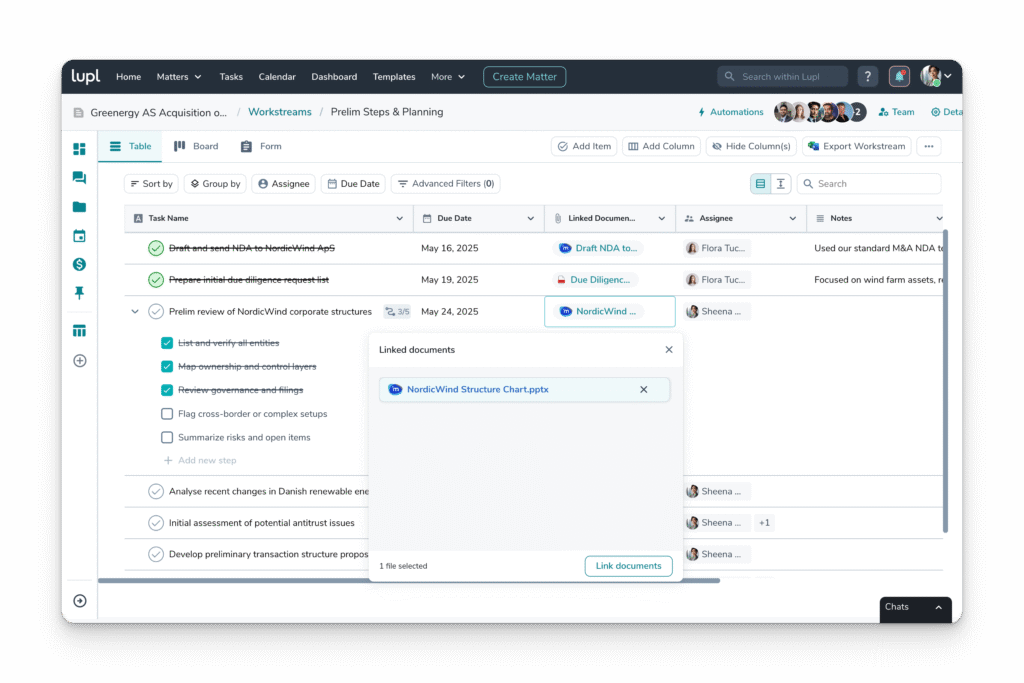Switch to the Form view
The height and width of the screenshot is (683, 1024).
tap(260, 146)
